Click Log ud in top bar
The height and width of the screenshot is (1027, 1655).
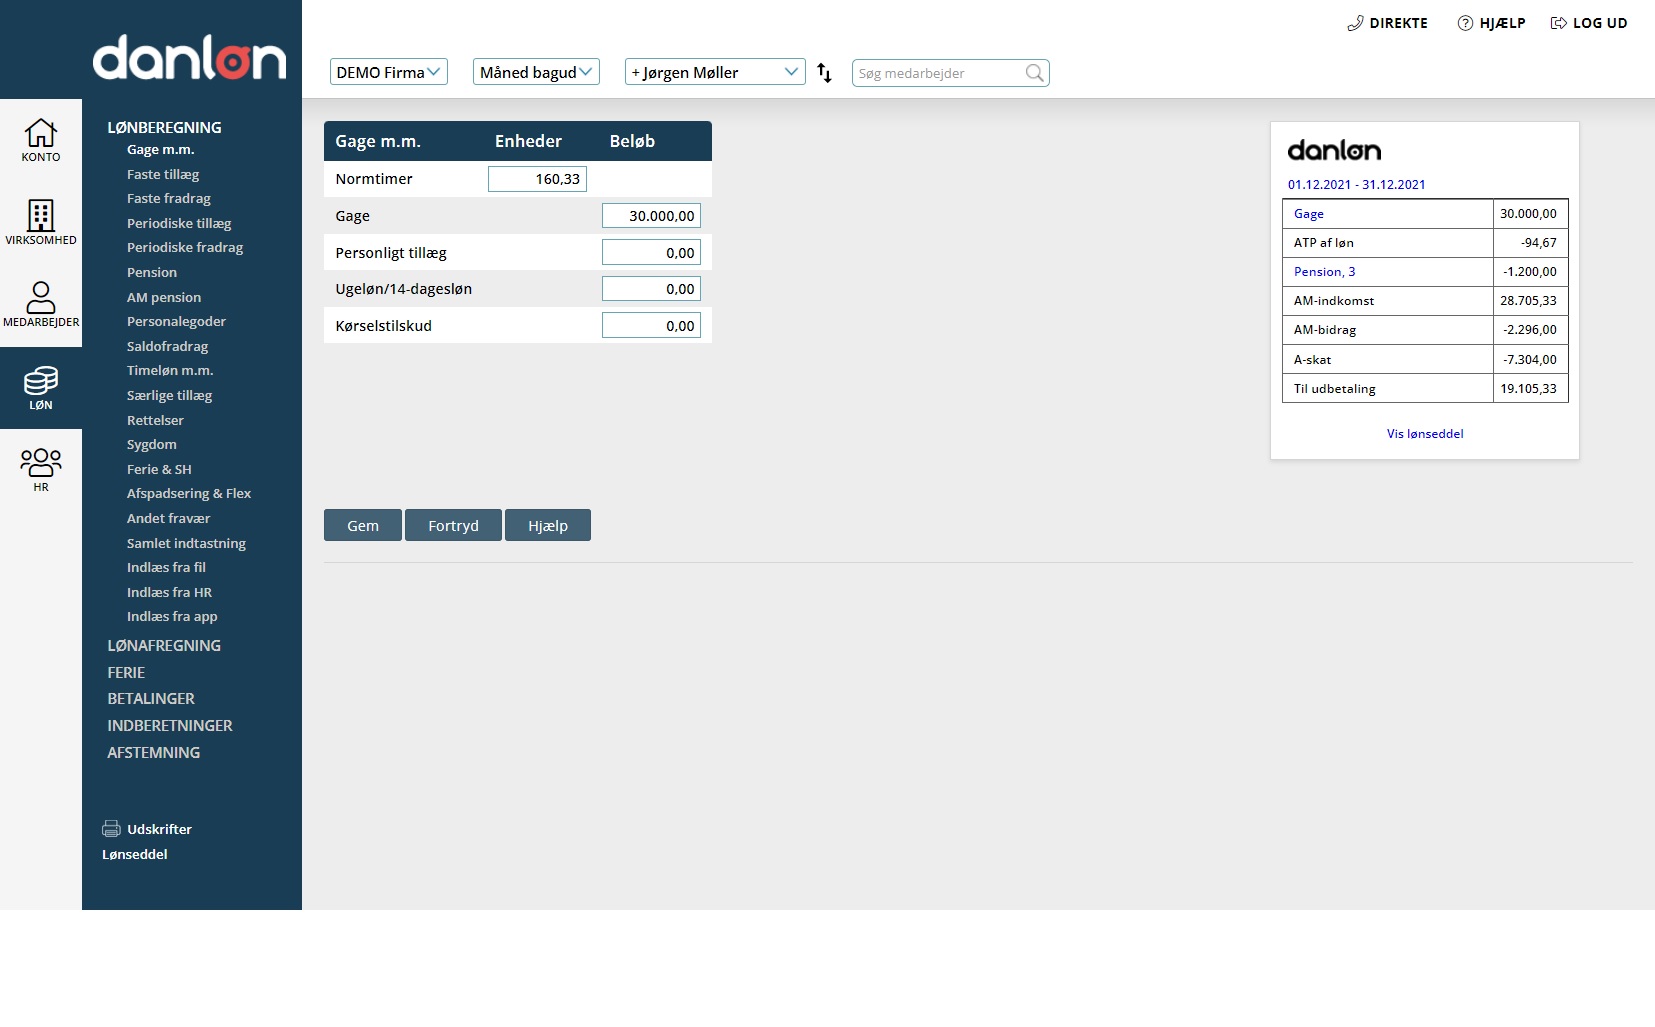click(x=1589, y=23)
